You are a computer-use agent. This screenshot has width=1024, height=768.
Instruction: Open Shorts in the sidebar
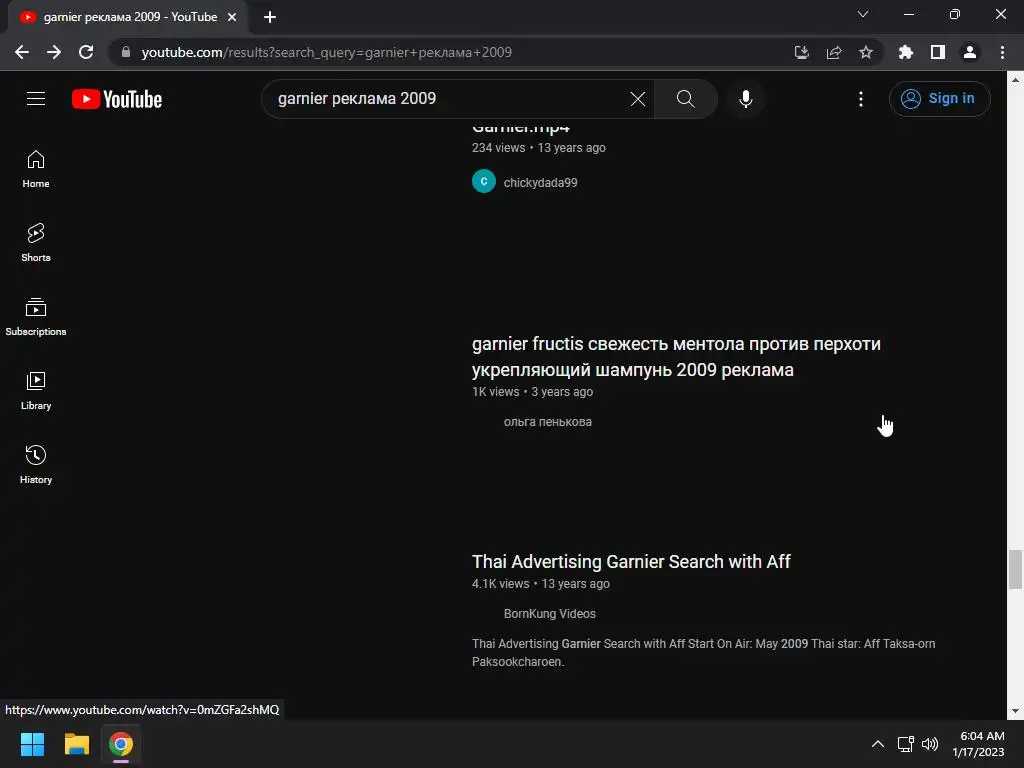(36, 243)
